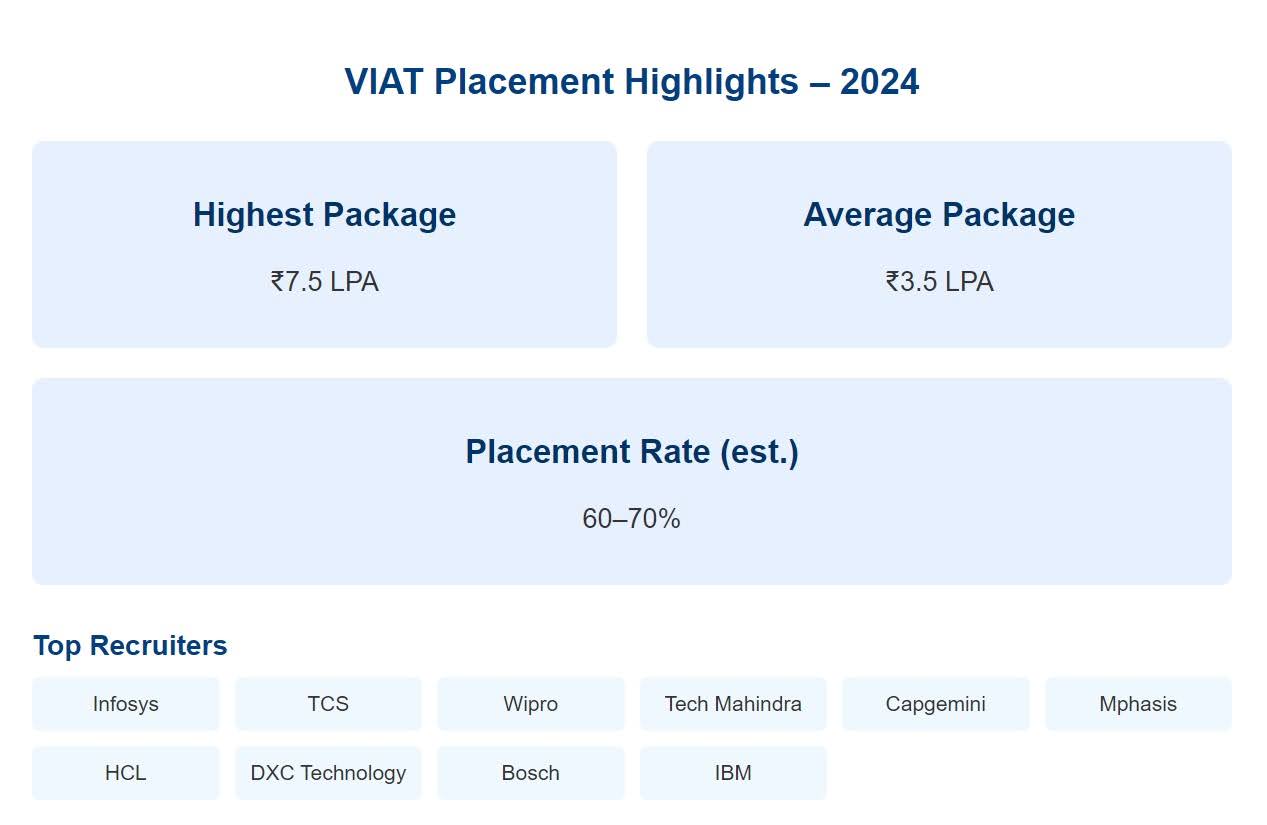
Task: Click the Capgemini recruiter chip
Action: point(936,704)
